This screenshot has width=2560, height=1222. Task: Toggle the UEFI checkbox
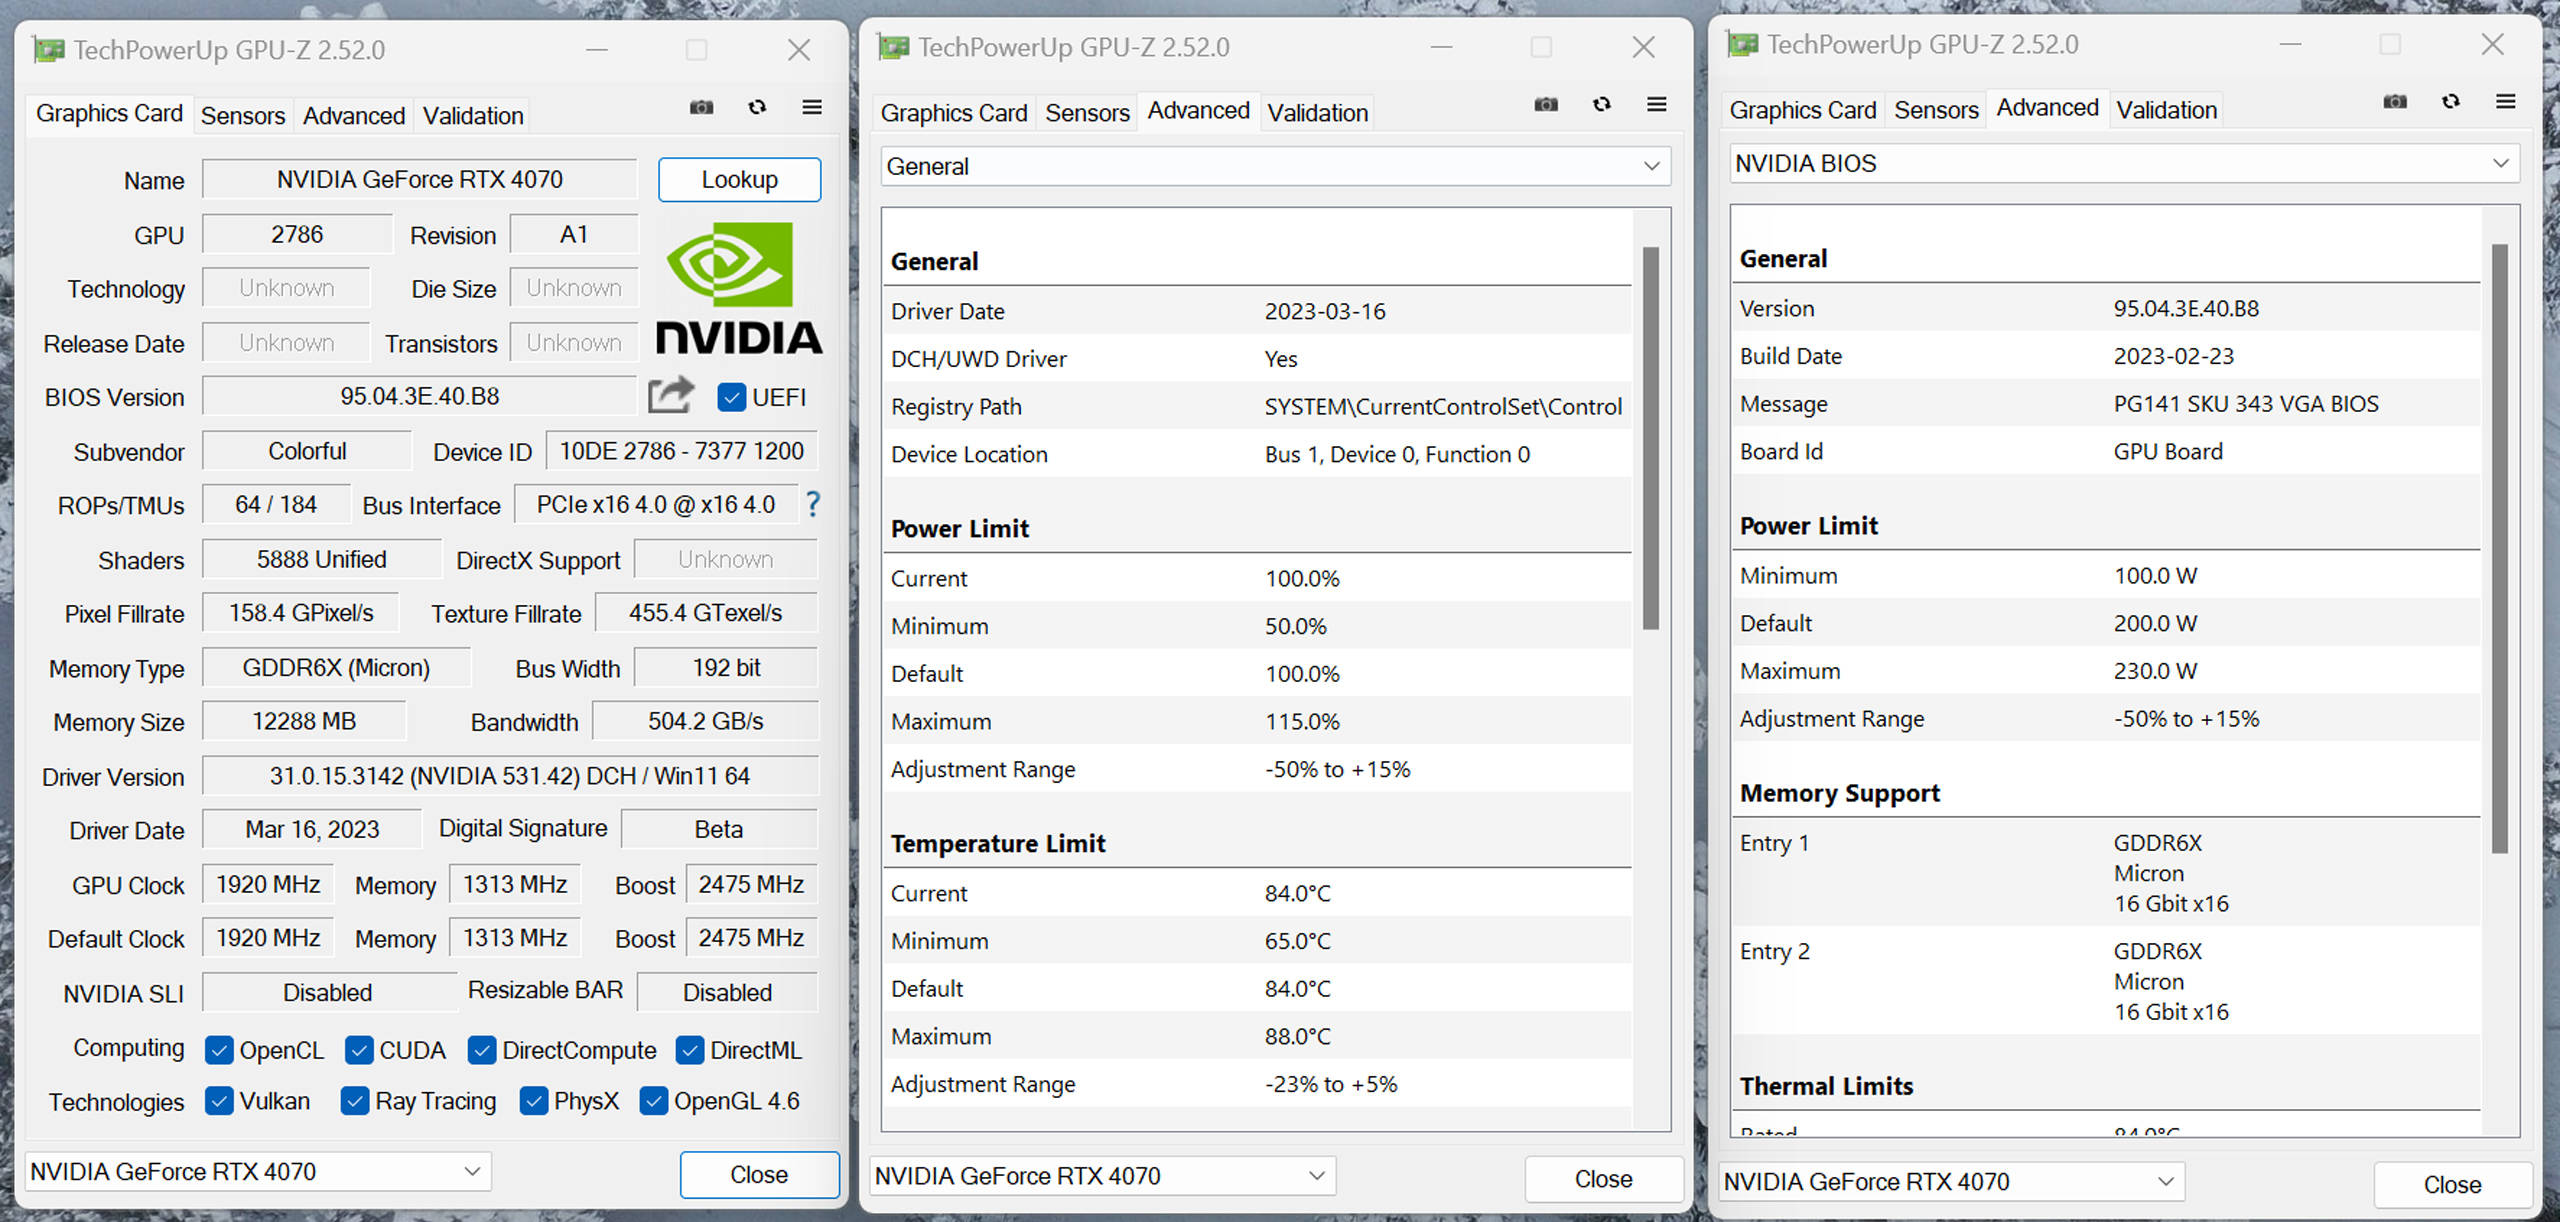pos(731,397)
